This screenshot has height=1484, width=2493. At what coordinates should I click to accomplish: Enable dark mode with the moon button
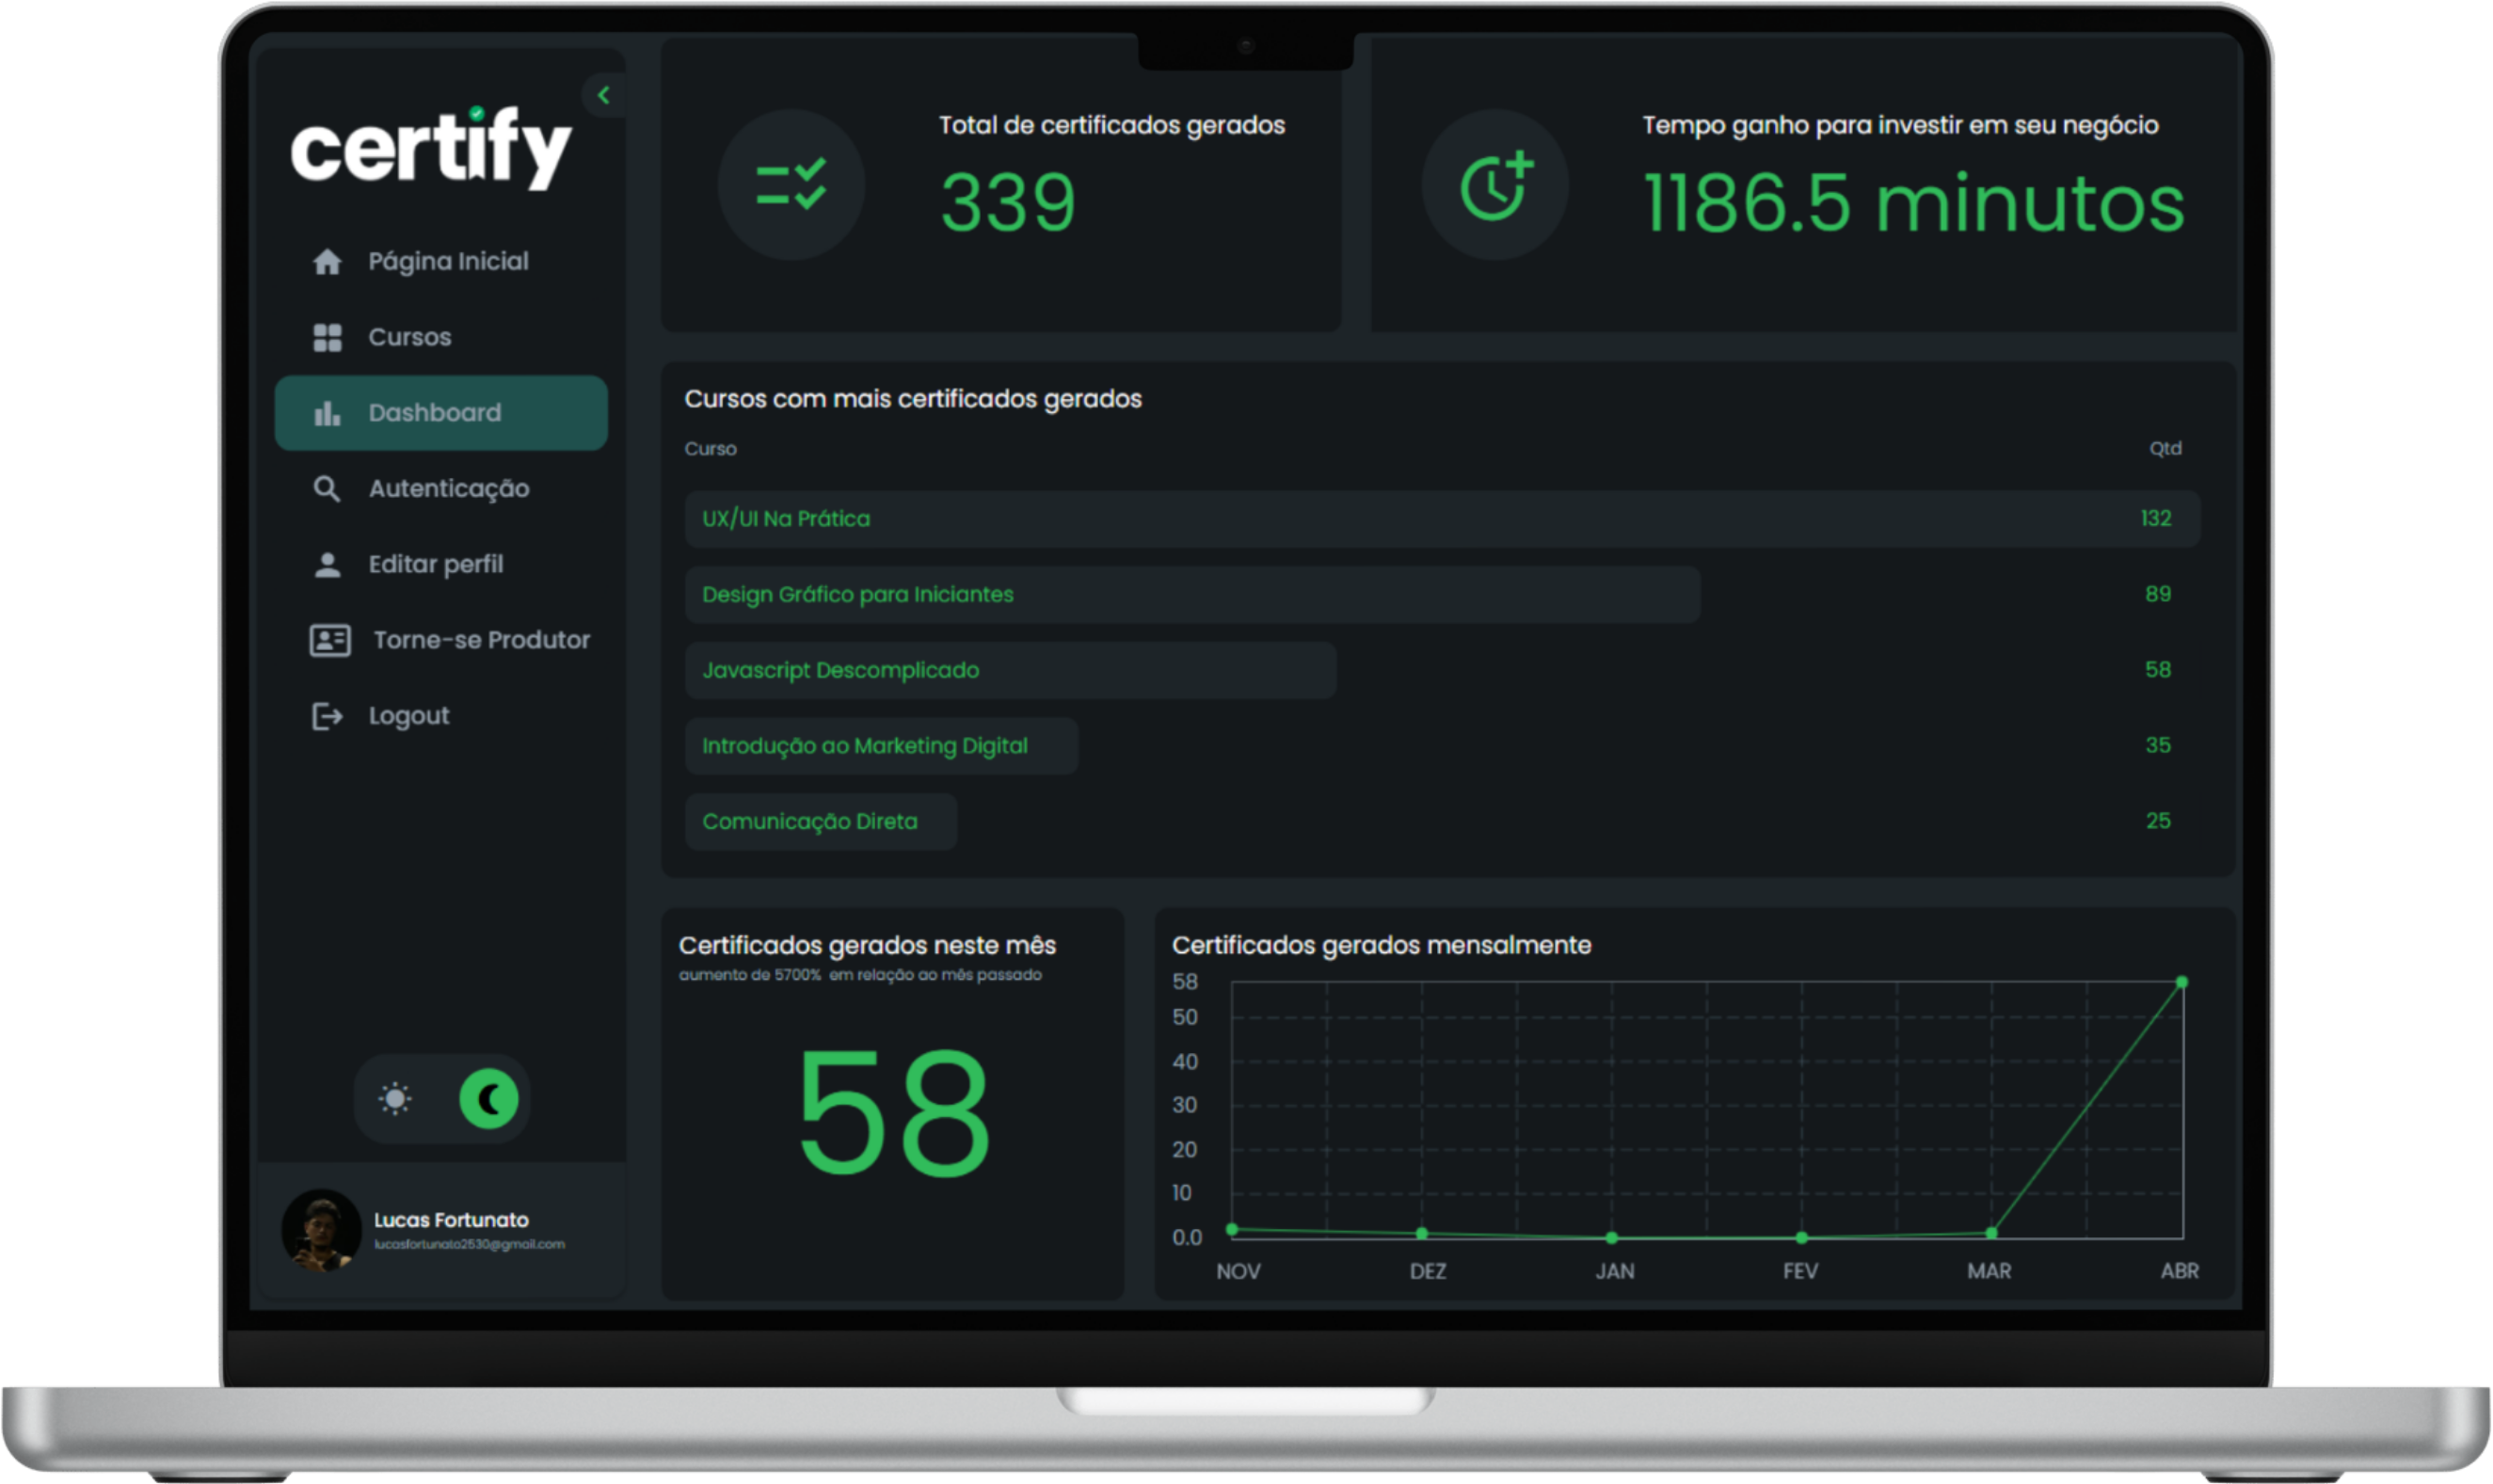click(489, 1099)
